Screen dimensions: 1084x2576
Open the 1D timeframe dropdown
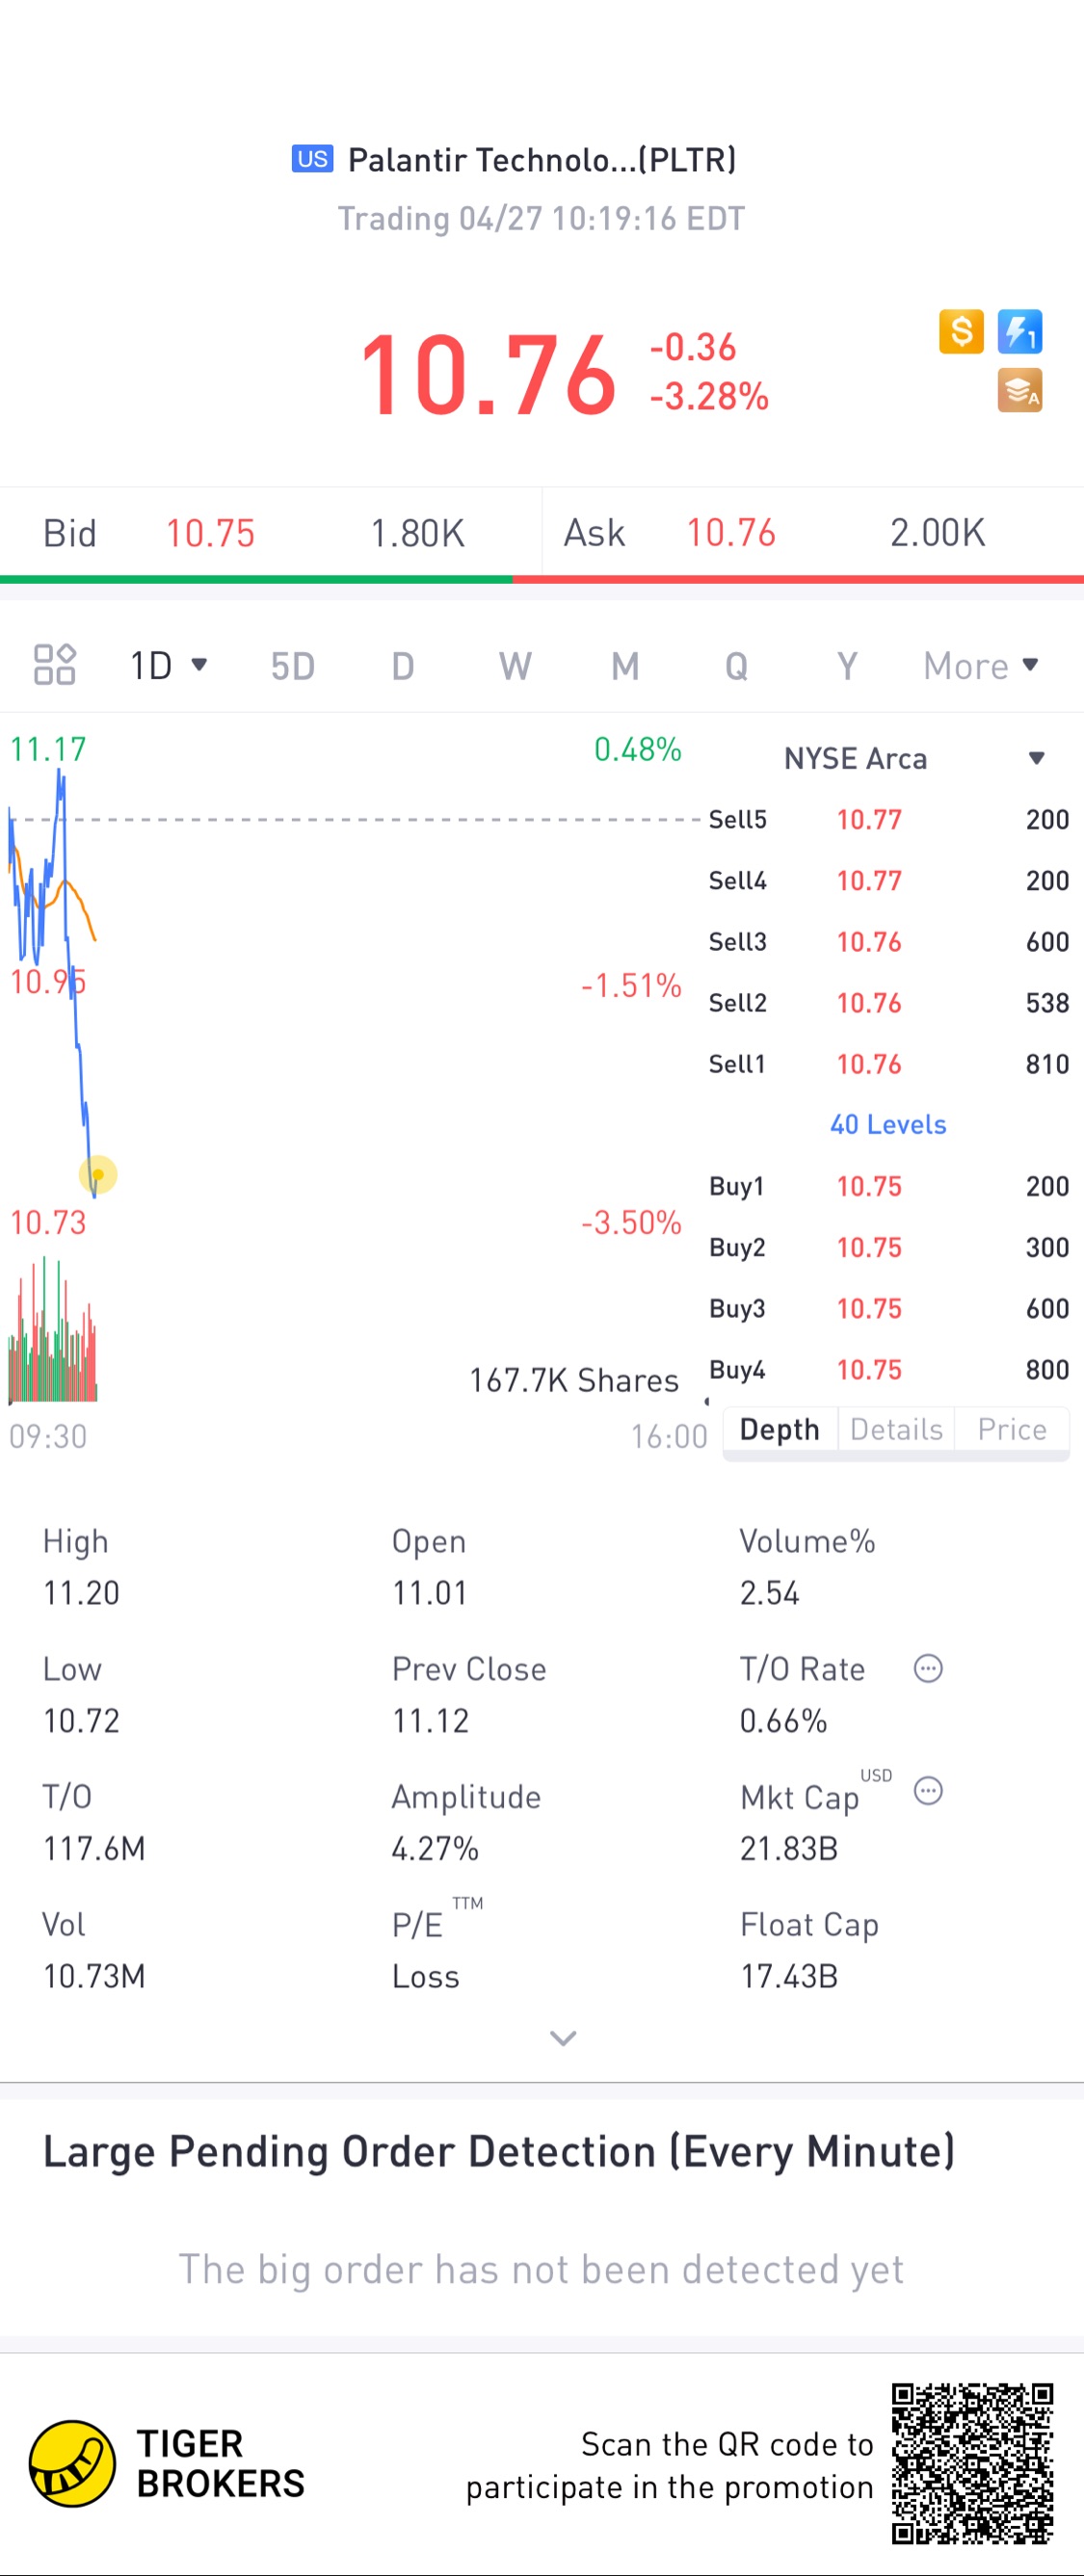[x=168, y=665]
